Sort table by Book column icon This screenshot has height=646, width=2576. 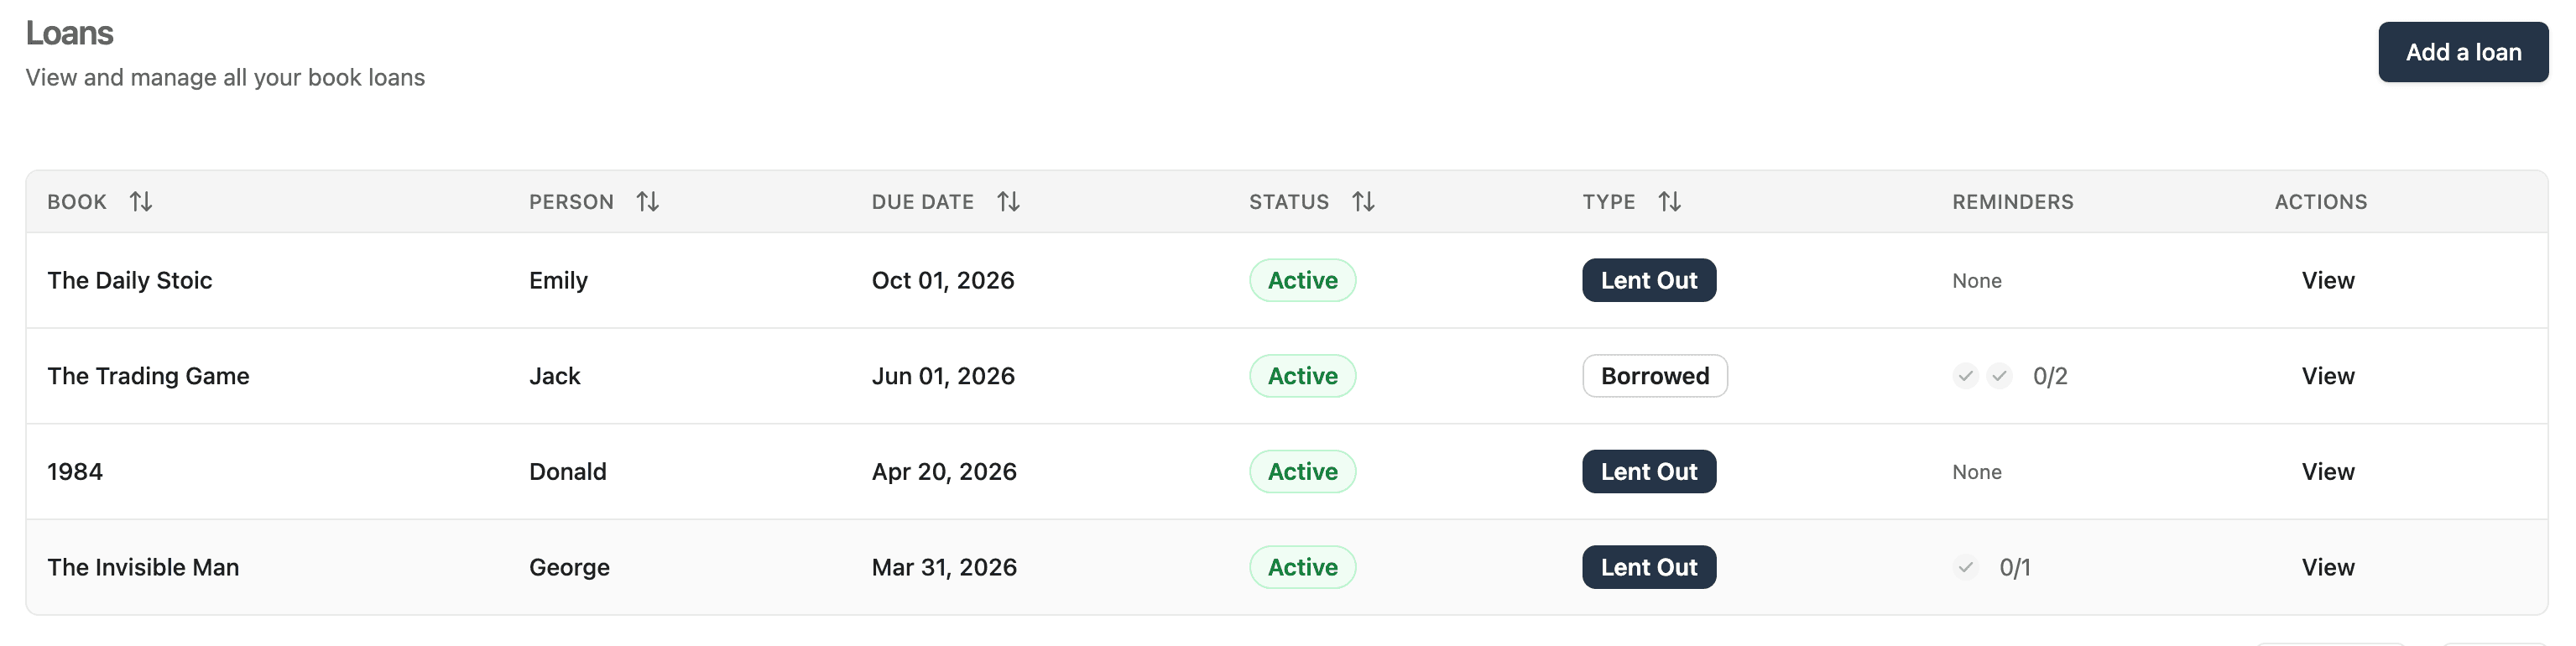pyautogui.click(x=141, y=202)
